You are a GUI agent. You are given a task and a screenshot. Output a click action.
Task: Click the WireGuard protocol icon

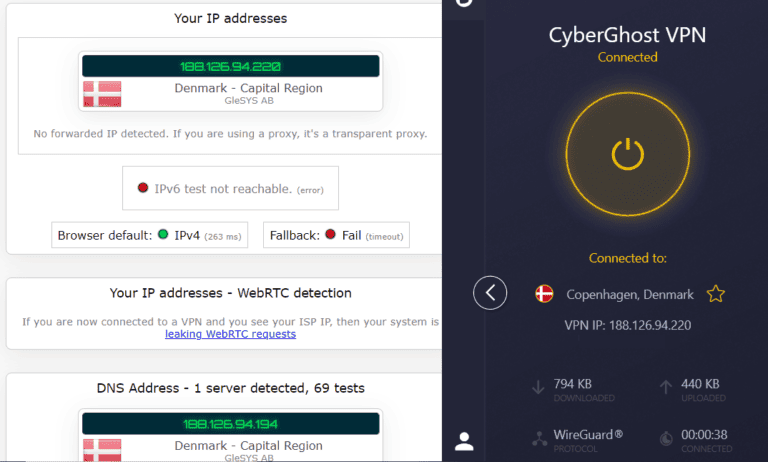539,438
